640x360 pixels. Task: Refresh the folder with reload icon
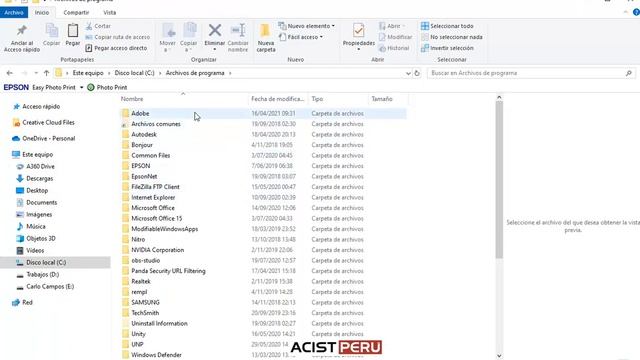point(417,73)
